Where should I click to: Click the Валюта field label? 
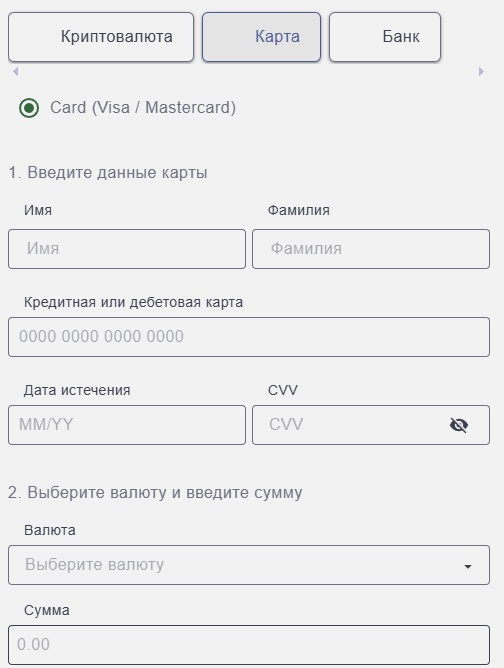(50, 530)
